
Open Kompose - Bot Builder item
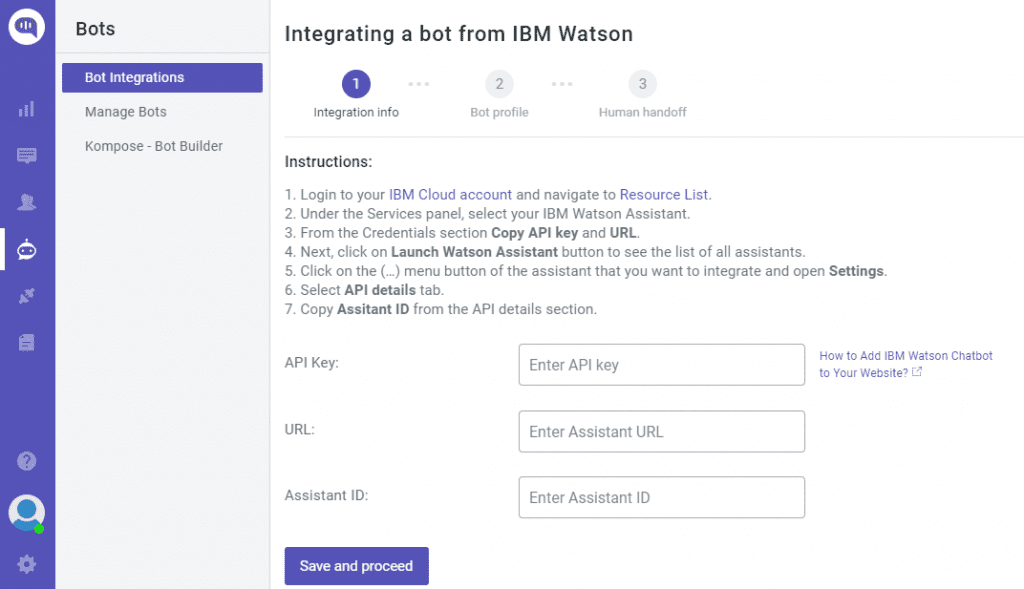(x=153, y=146)
